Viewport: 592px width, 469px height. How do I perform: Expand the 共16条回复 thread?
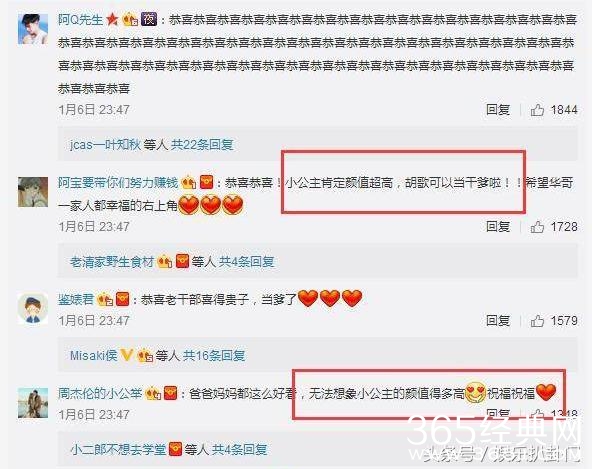click(214, 355)
